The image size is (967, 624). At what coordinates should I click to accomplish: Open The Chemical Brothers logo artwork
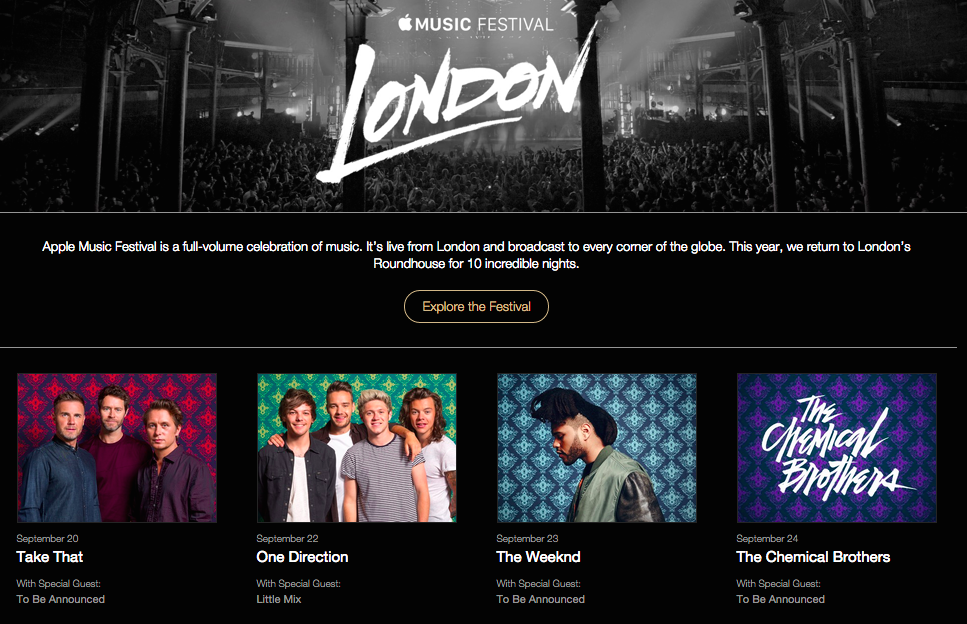837,447
